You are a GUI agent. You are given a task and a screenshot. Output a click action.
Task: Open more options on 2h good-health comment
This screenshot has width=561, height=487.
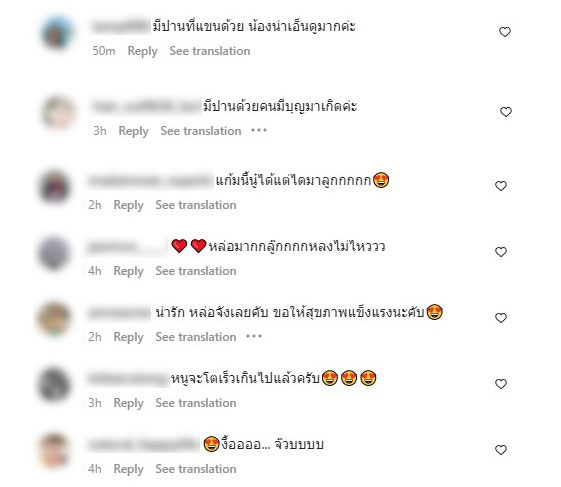pyautogui.click(x=254, y=336)
